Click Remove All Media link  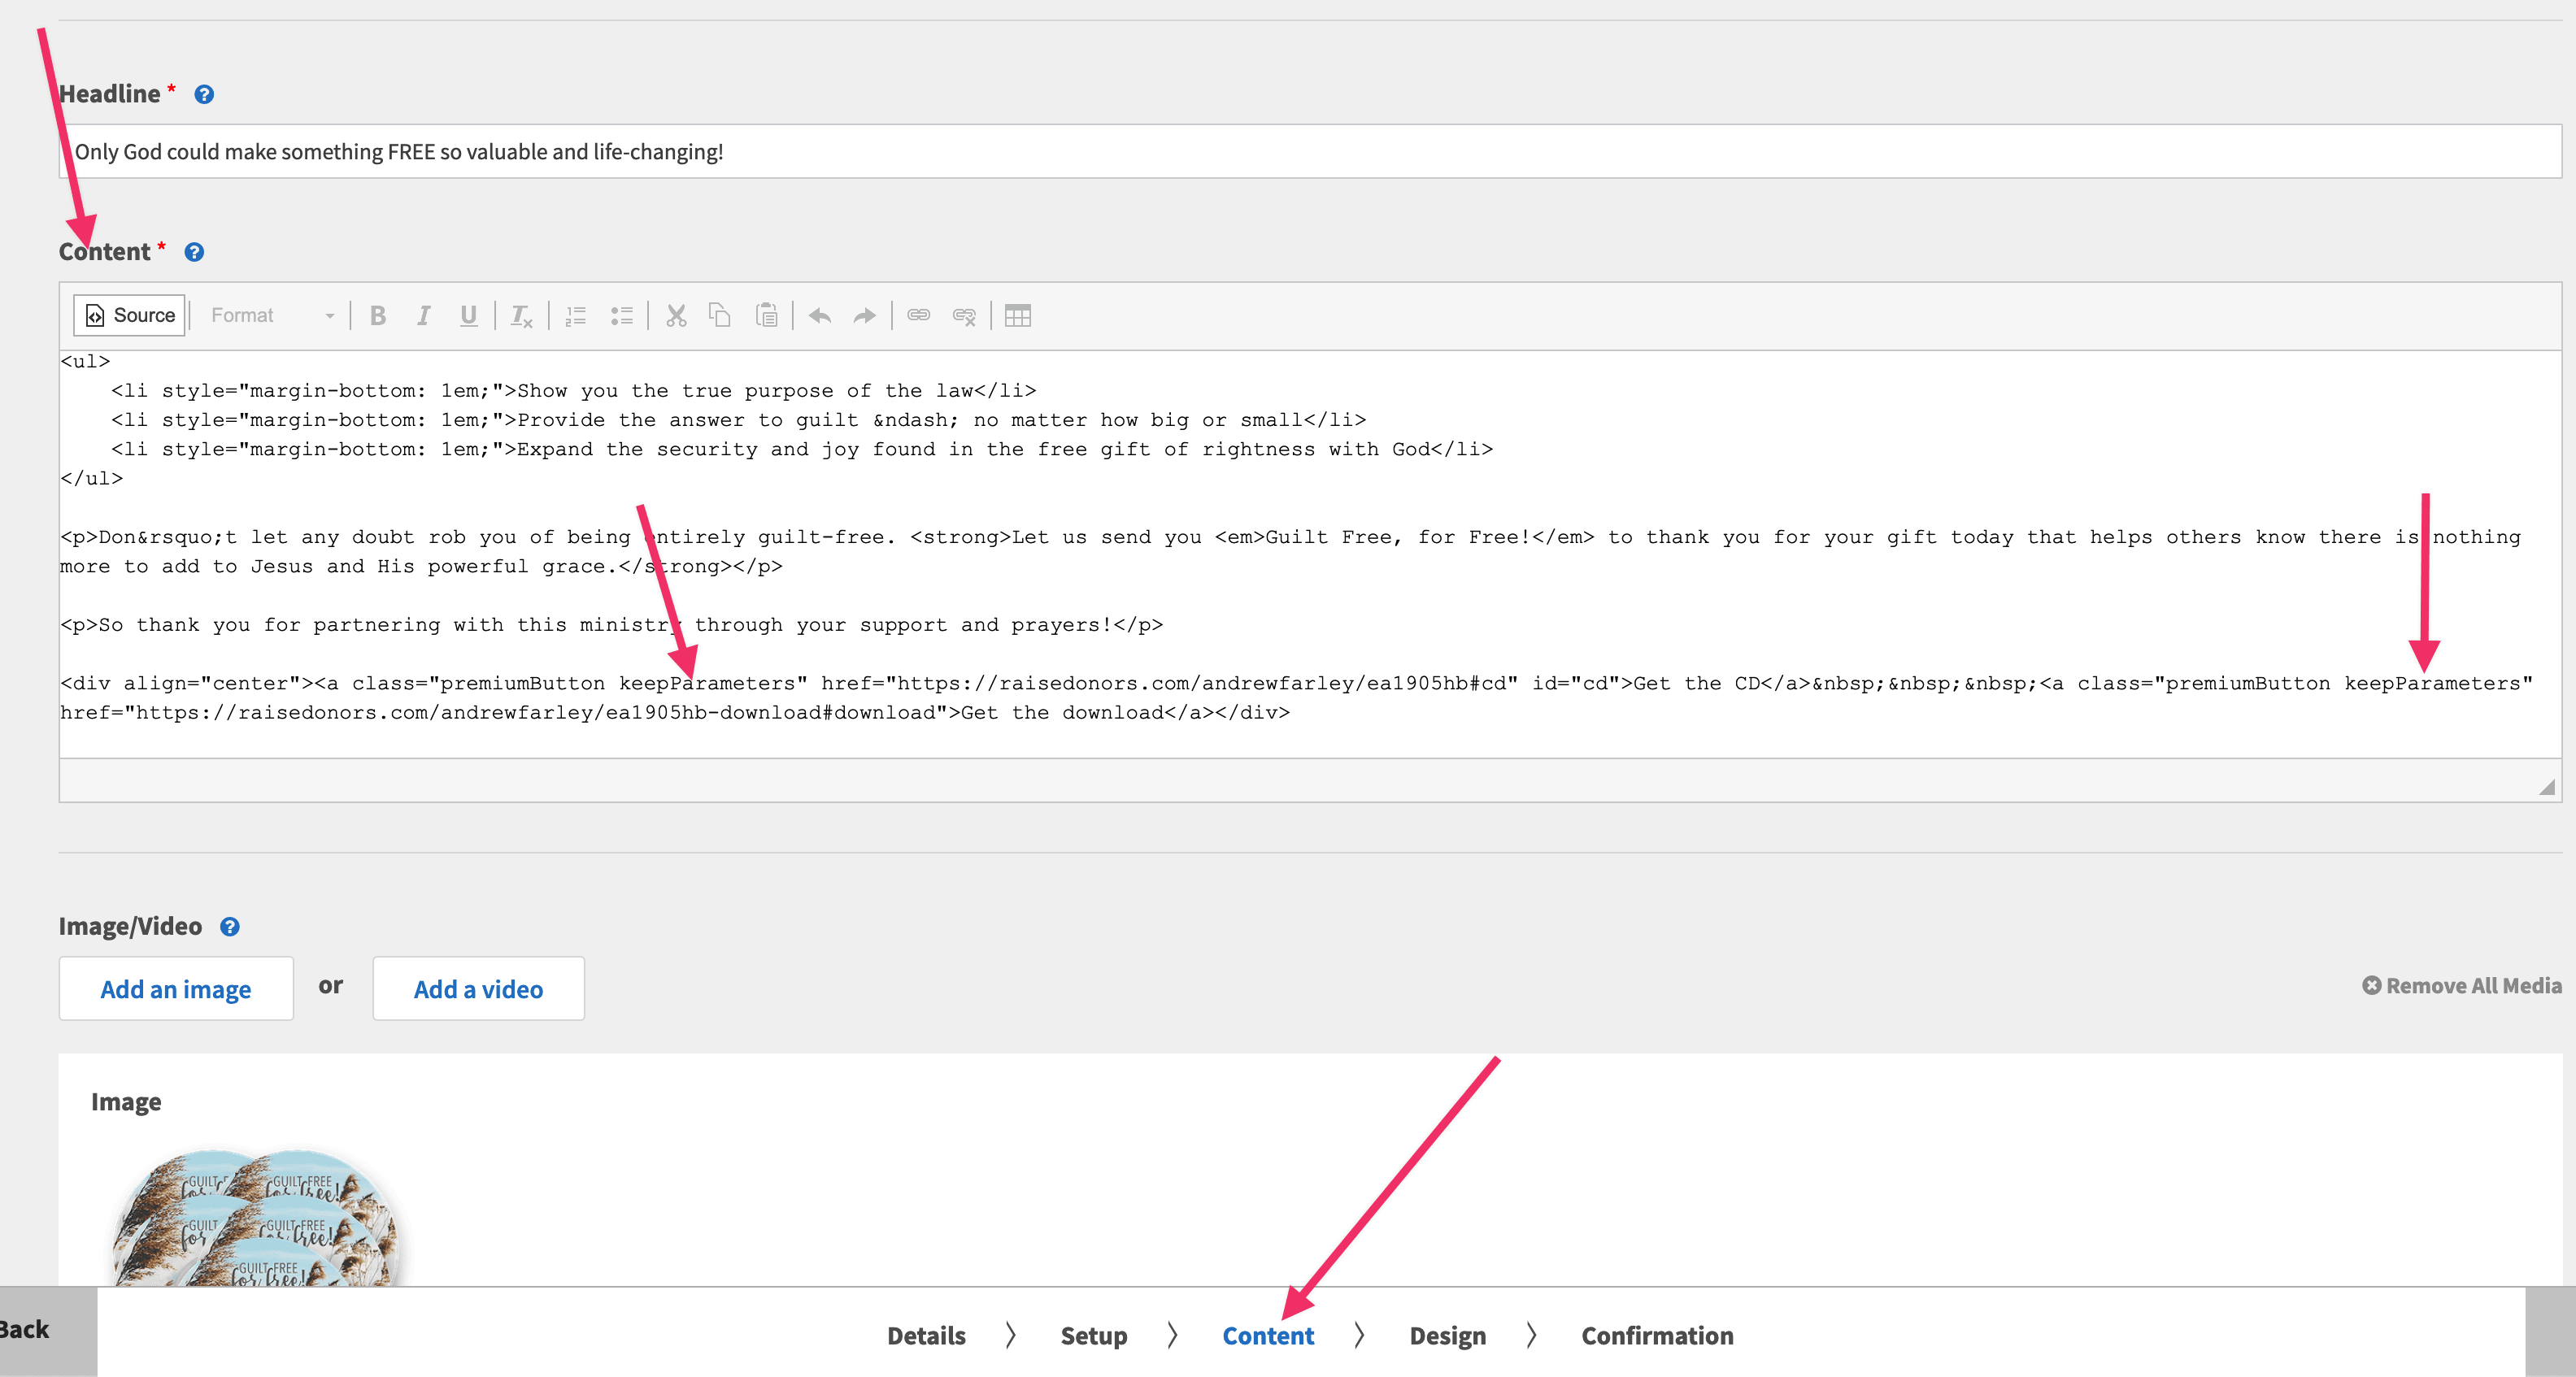[x=2461, y=986]
